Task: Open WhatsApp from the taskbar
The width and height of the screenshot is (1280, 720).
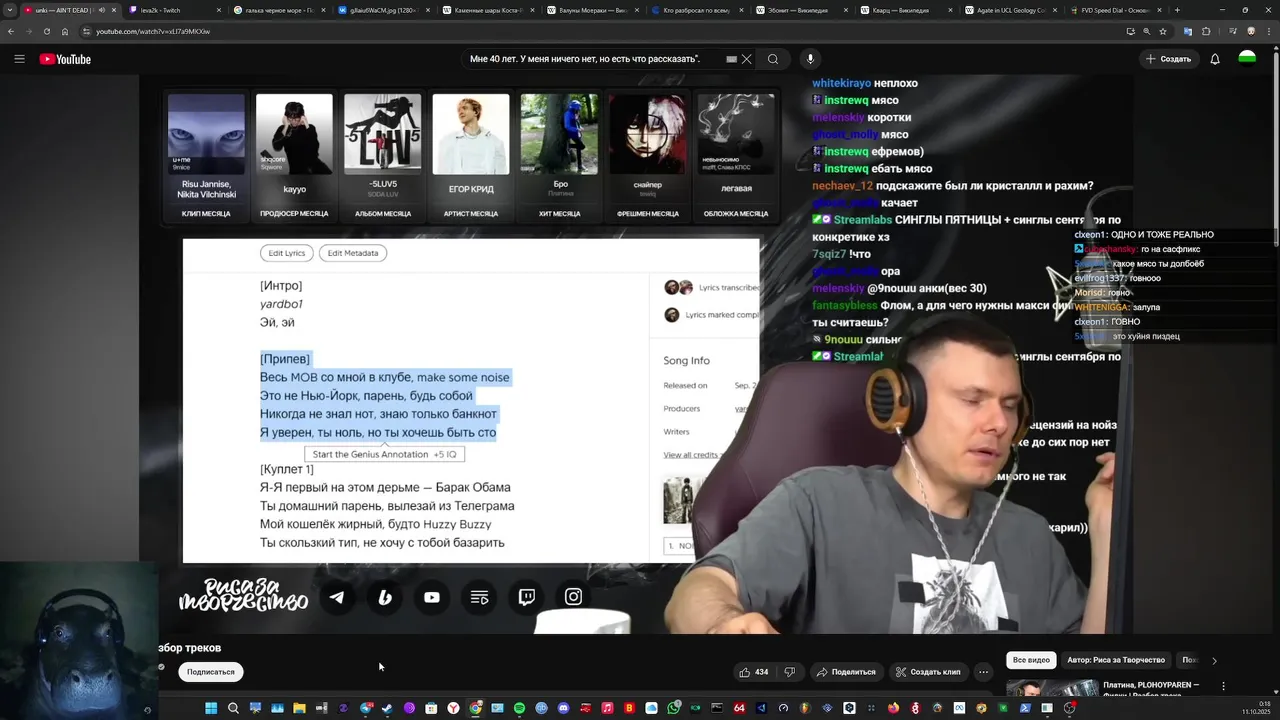Action: 673,708
